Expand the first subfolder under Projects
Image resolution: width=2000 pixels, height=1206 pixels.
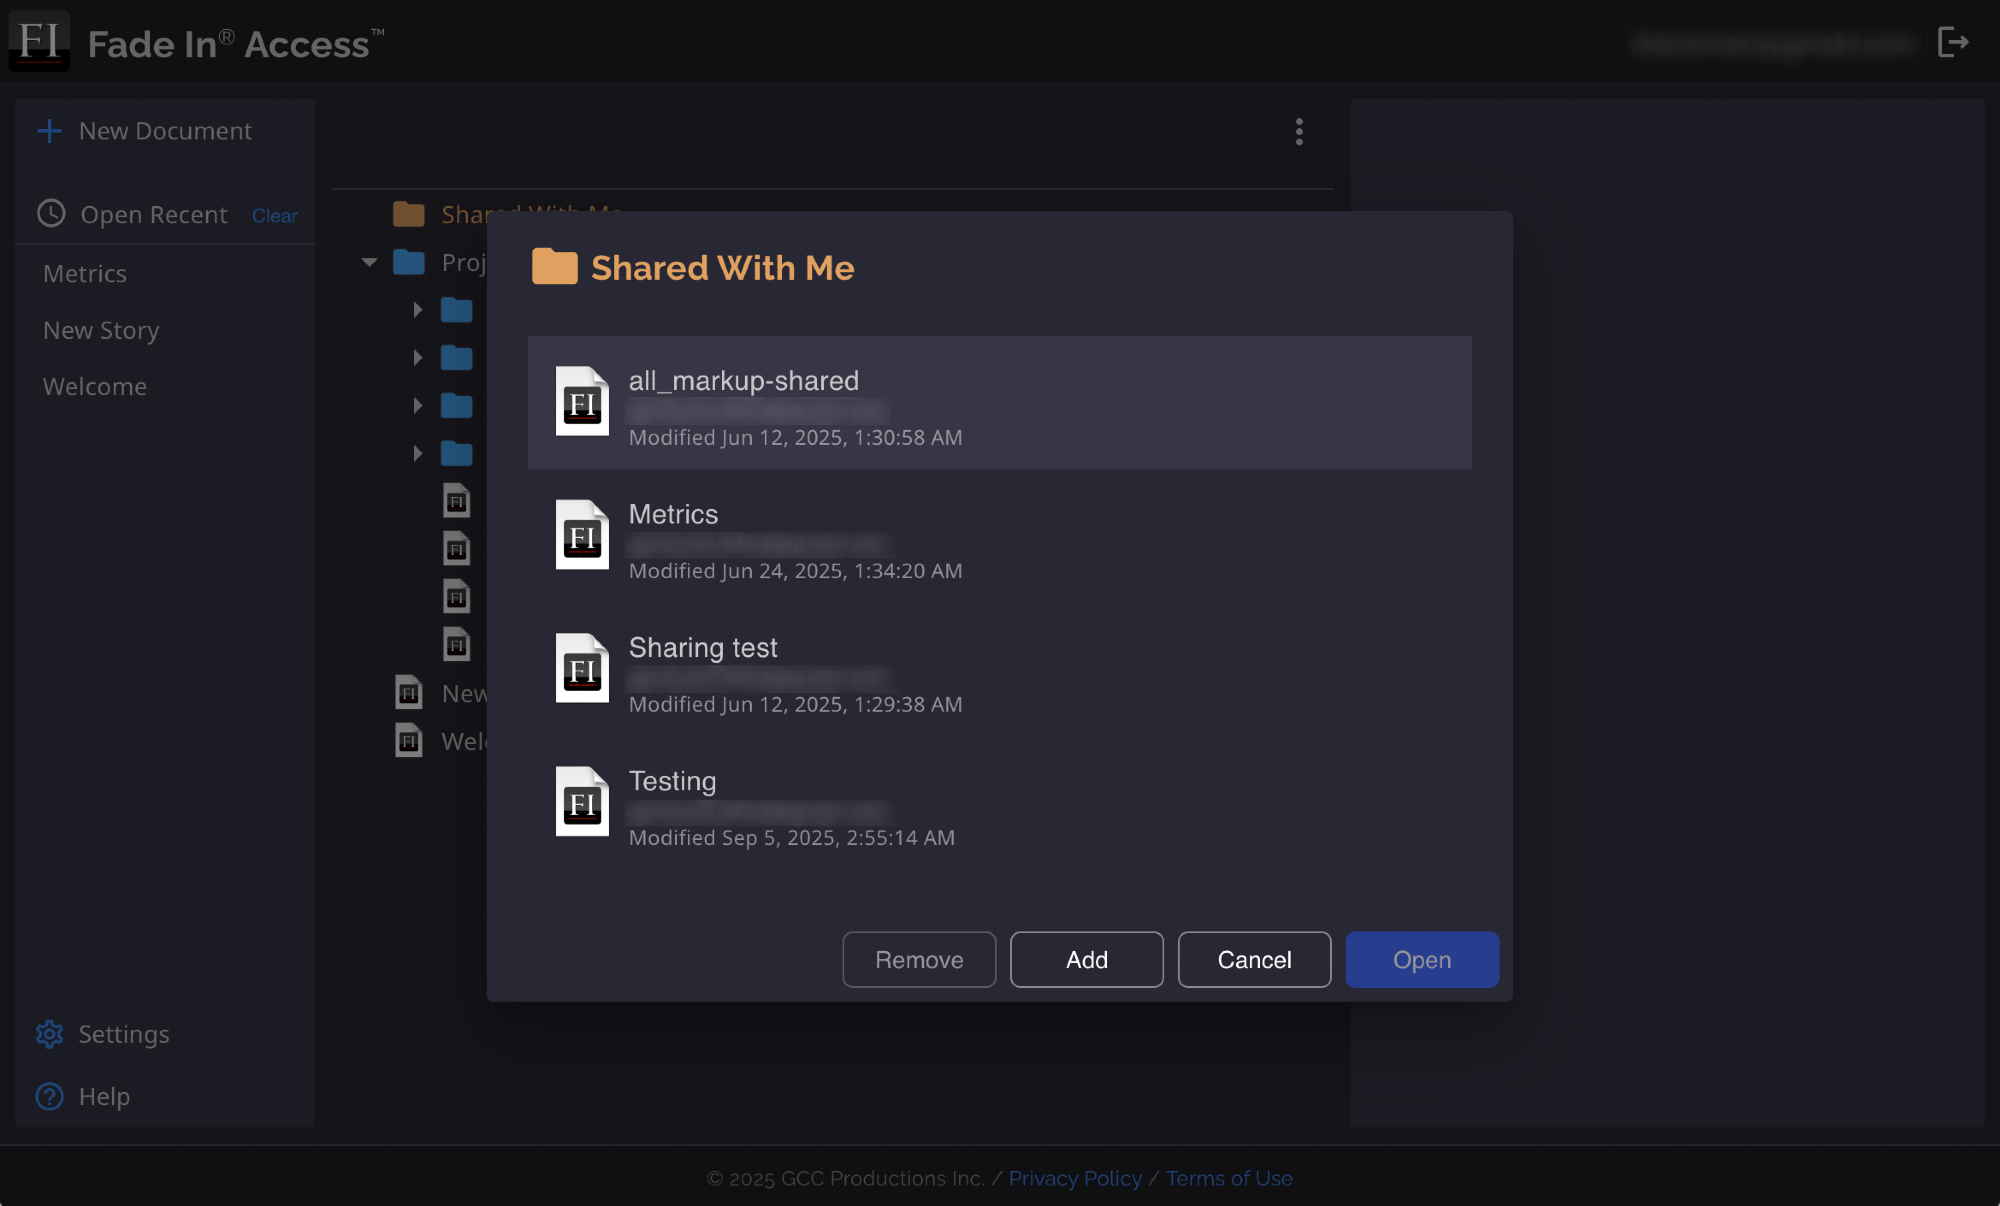click(x=418, y=310)
